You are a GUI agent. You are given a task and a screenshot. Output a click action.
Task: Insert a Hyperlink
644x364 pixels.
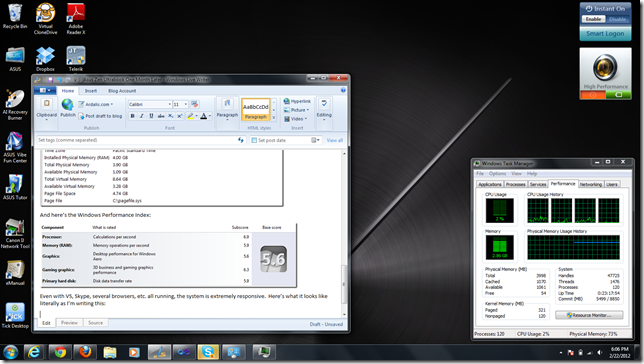point(297,101)
